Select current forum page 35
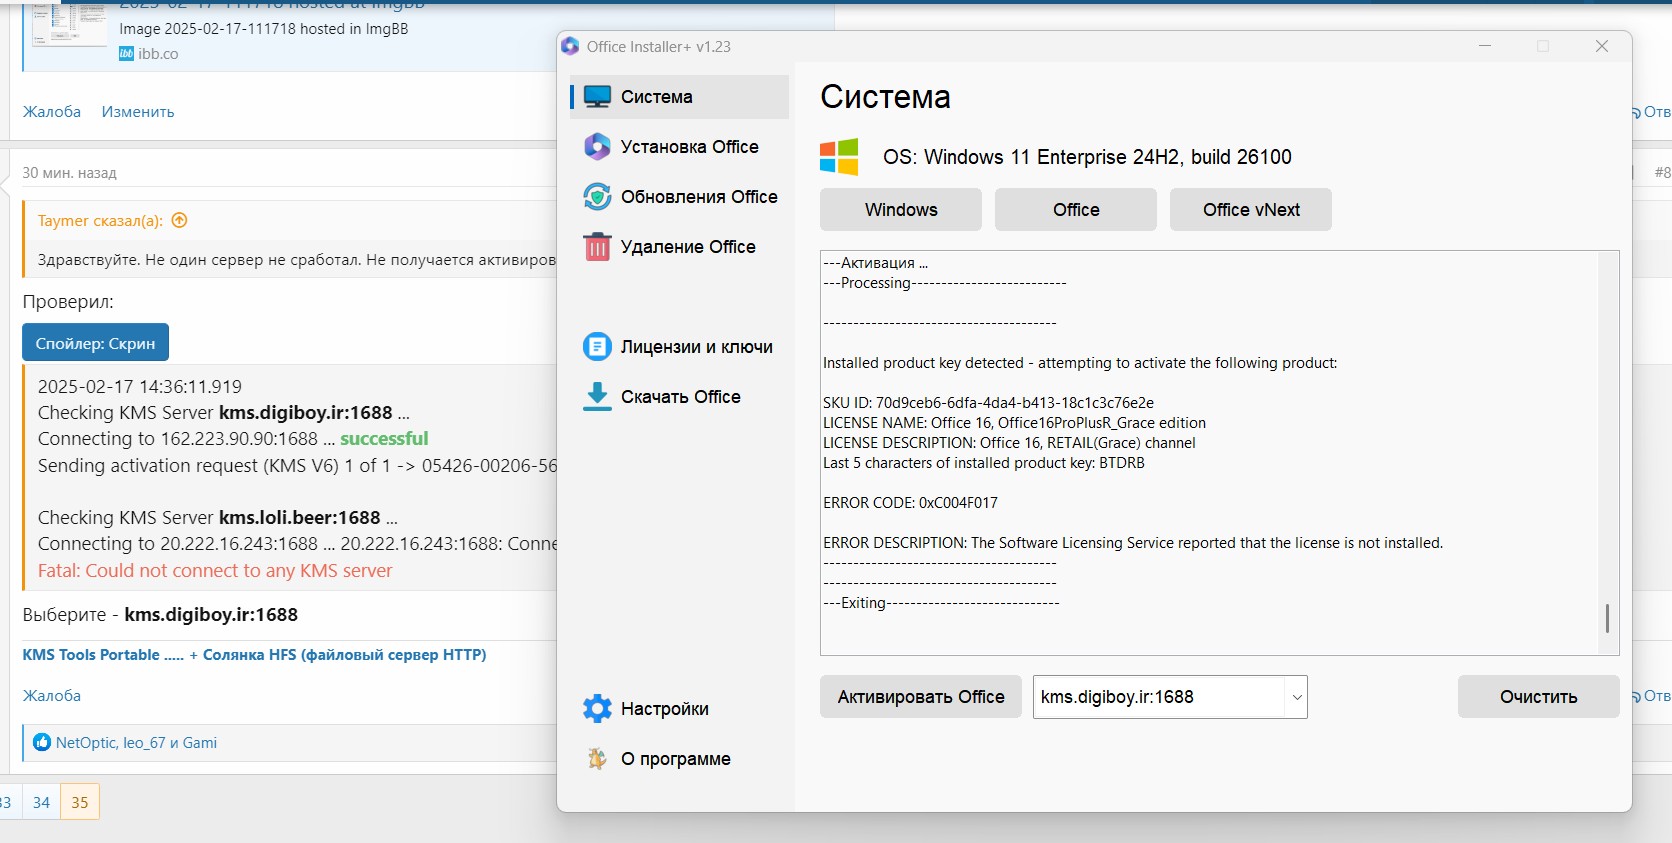 (x=80, y=802)
